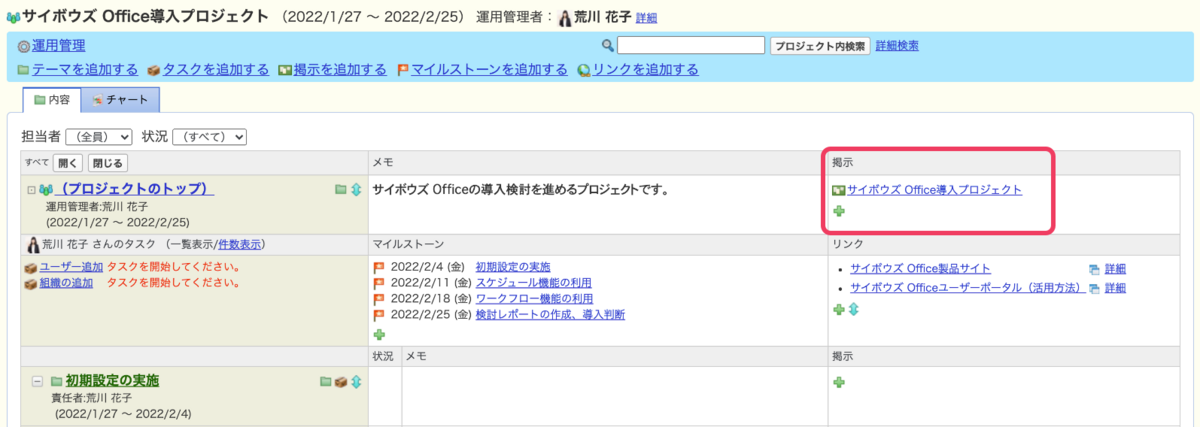Open サイボウズ Officeユーザーポータル（活用方法）link
The height and width of the screenshot is (427, 1200).
click(967, 288)
